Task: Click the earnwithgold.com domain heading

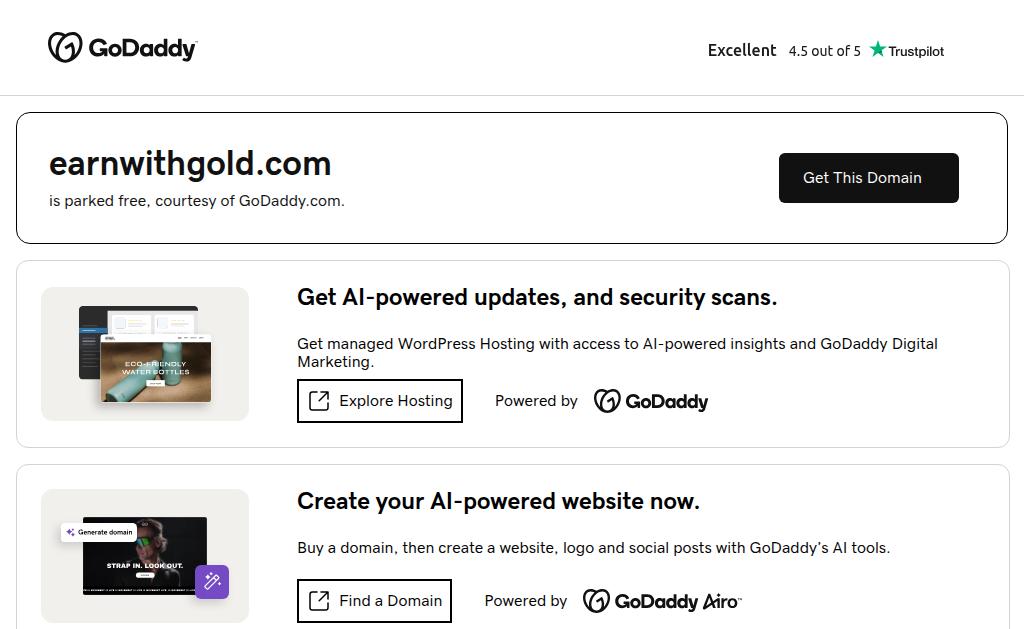Action: pyautogui.click(x=190, y=164)
